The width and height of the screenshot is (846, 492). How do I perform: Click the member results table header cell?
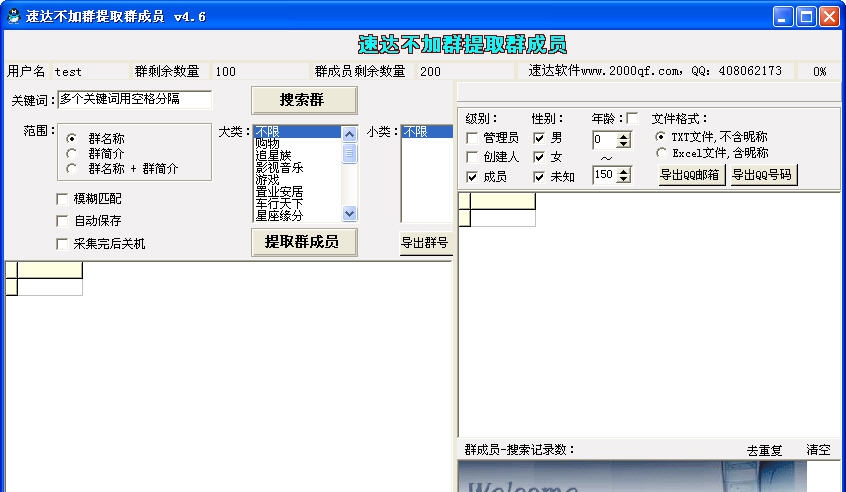pos(503,201)
